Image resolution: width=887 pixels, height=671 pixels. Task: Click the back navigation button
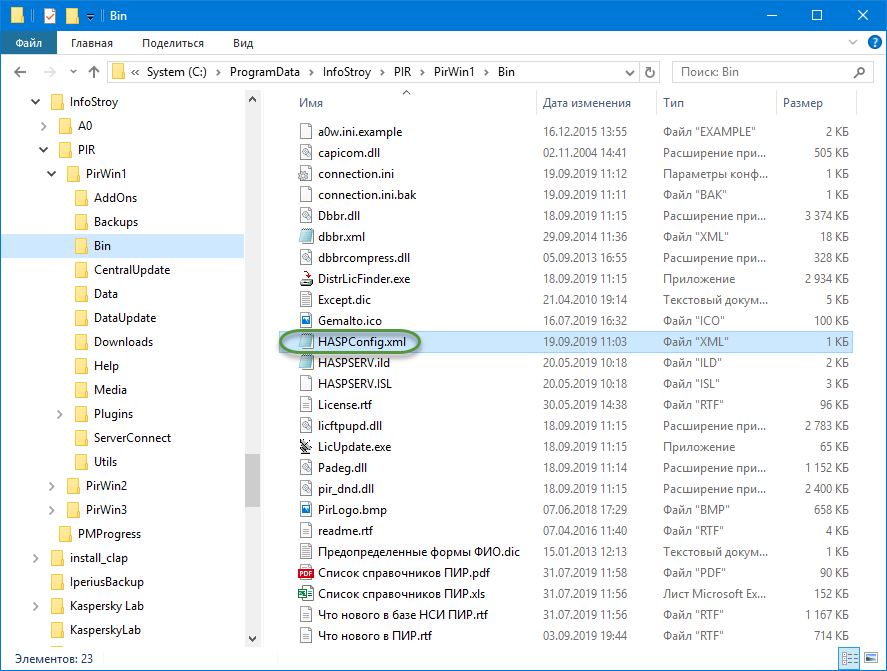coord(20,71)
